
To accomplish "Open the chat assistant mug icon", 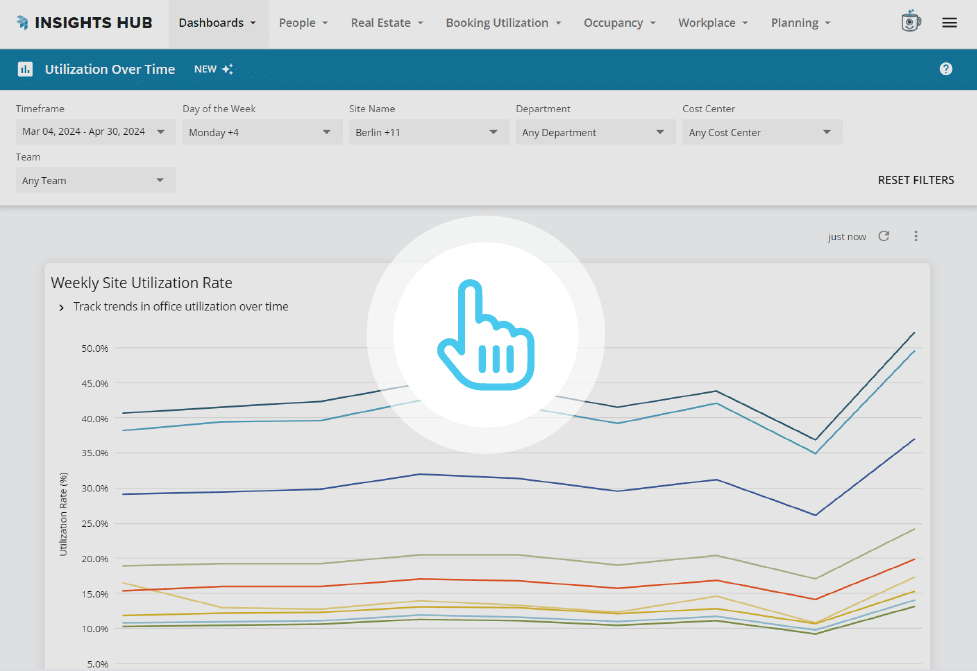I will tap(910, 22).
